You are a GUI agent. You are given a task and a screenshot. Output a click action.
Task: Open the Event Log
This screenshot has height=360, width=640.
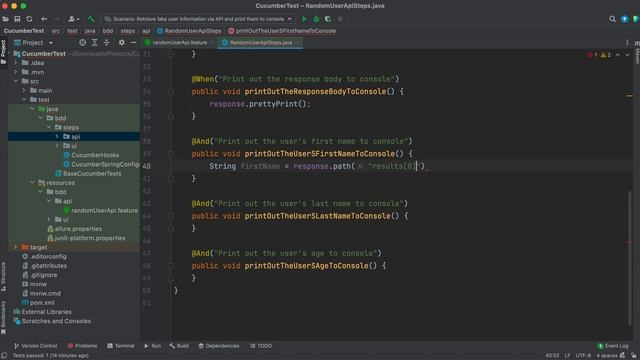613,346
